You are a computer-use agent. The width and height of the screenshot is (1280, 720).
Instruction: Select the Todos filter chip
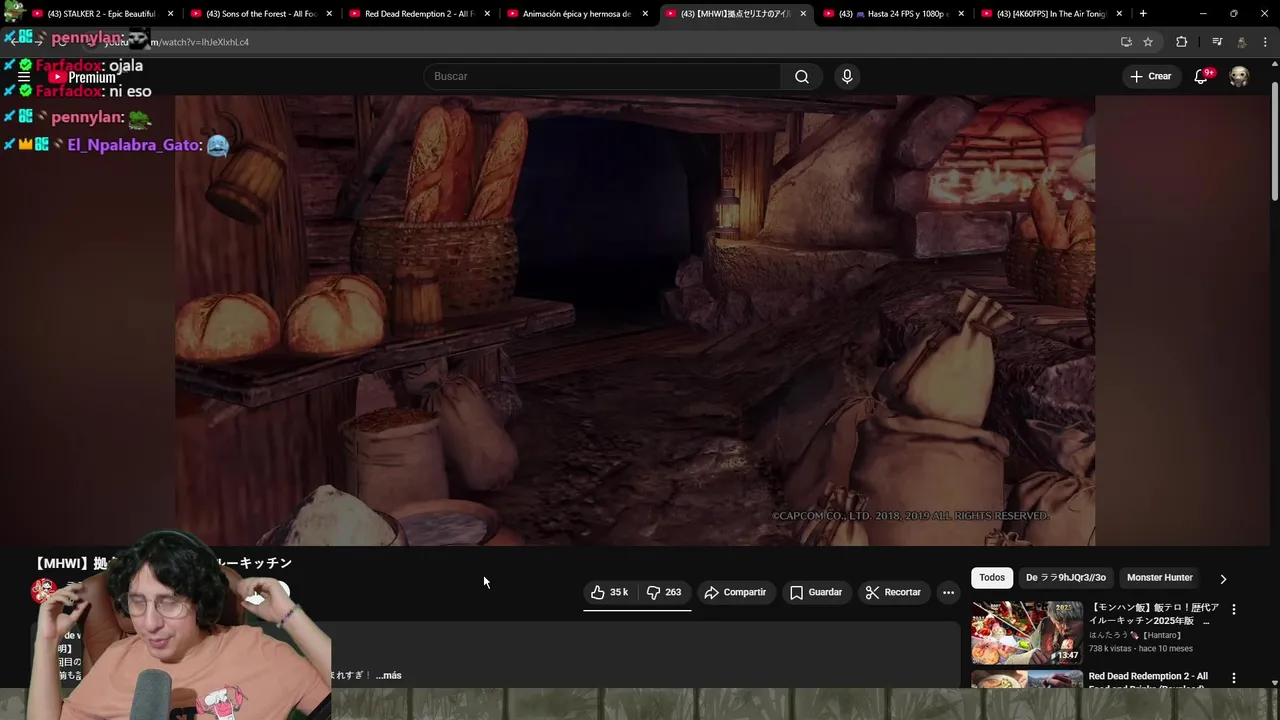pos(992,578)
